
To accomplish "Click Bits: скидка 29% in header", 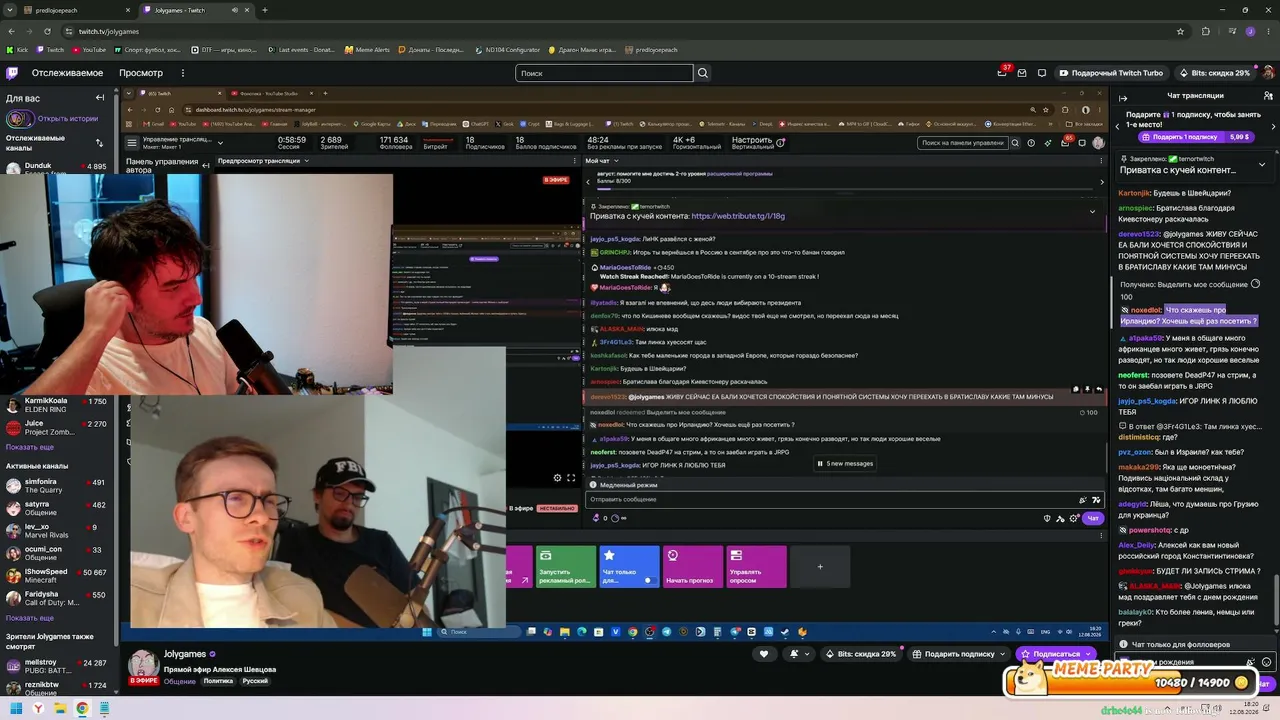I will [x=1214, y=73].
